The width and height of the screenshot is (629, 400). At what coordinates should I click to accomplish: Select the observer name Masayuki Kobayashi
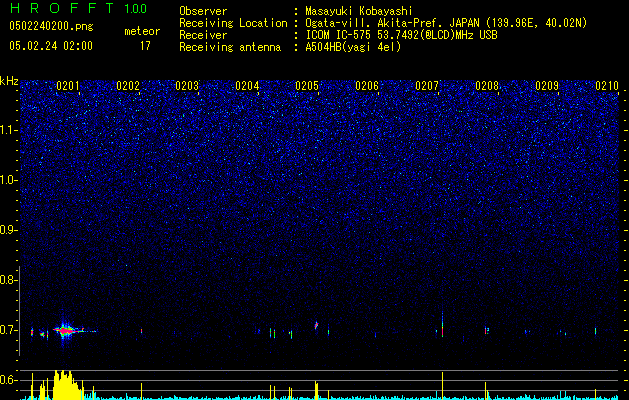point(358,11)
